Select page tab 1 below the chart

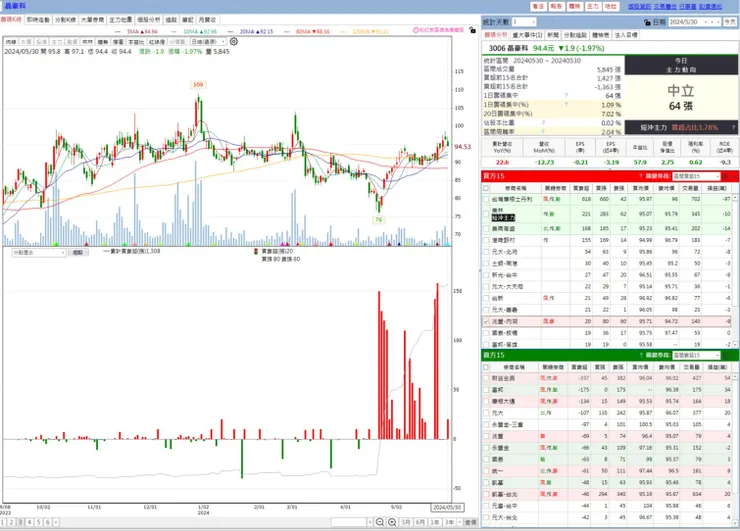tap(3, 522)
